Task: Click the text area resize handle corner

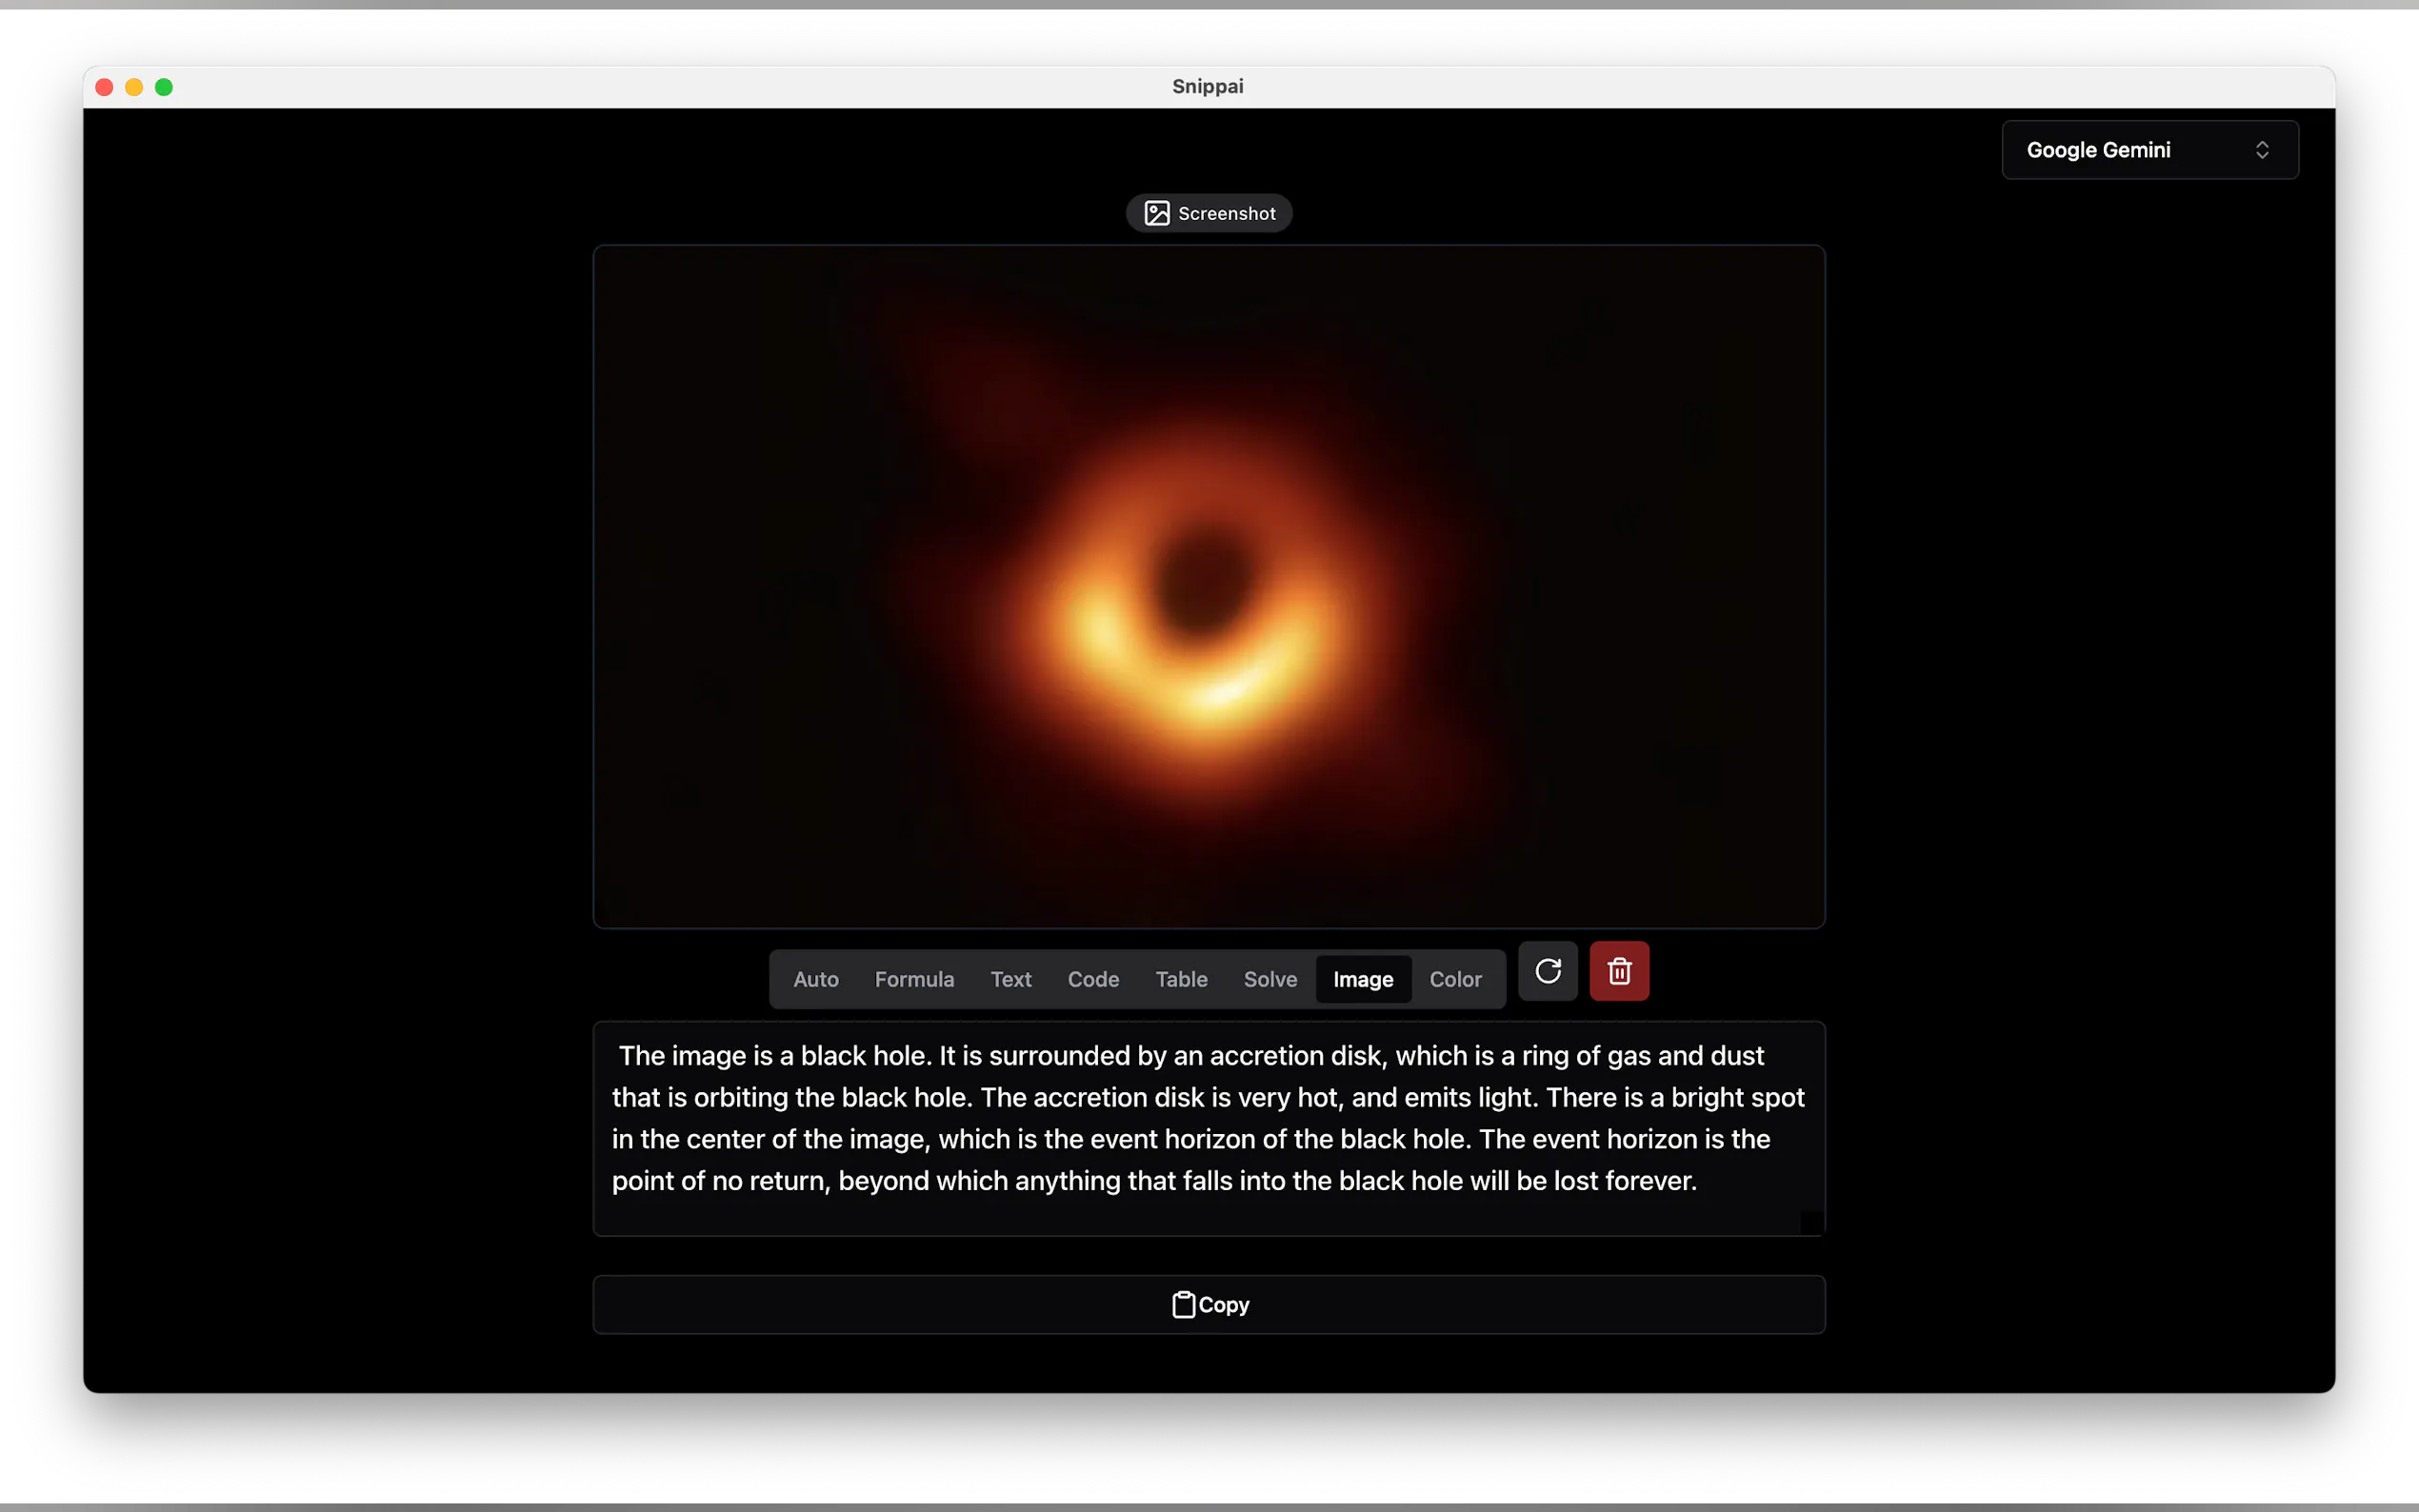Action: tap(1811, 1222)
